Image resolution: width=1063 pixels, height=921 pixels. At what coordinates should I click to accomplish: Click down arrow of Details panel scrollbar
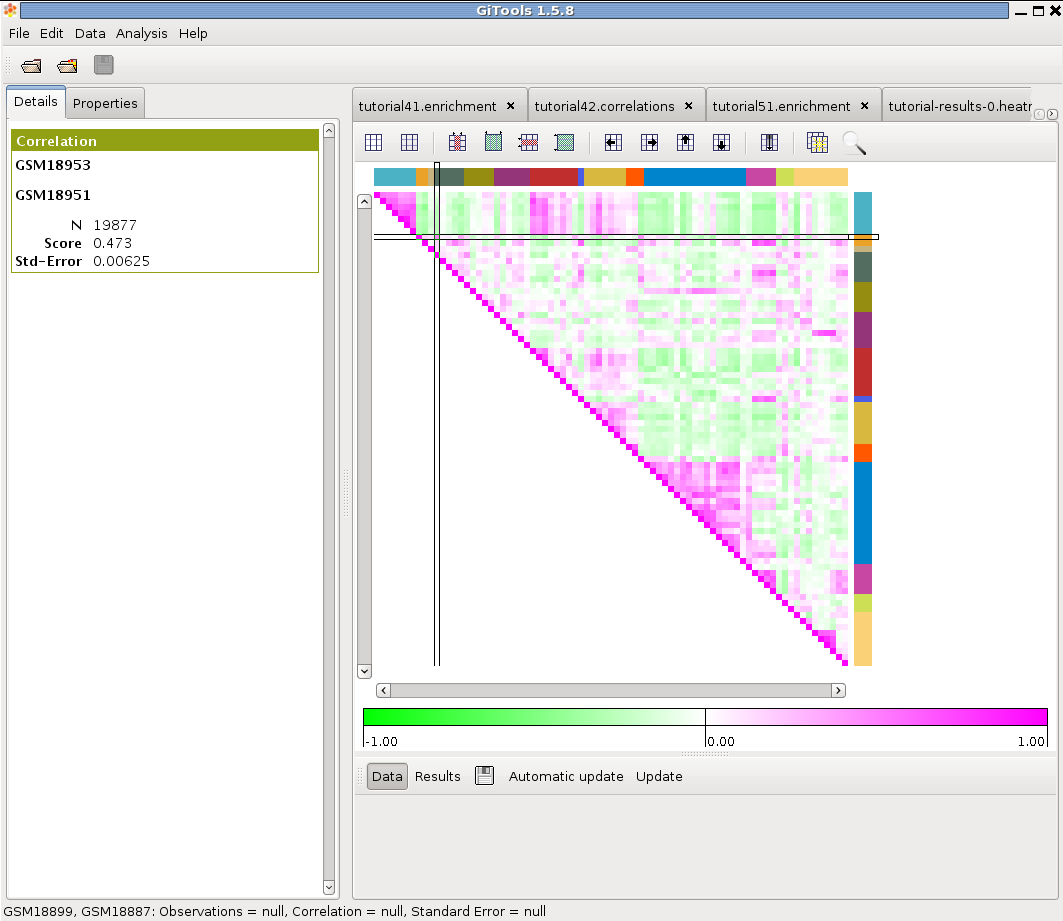pos(329,887)
